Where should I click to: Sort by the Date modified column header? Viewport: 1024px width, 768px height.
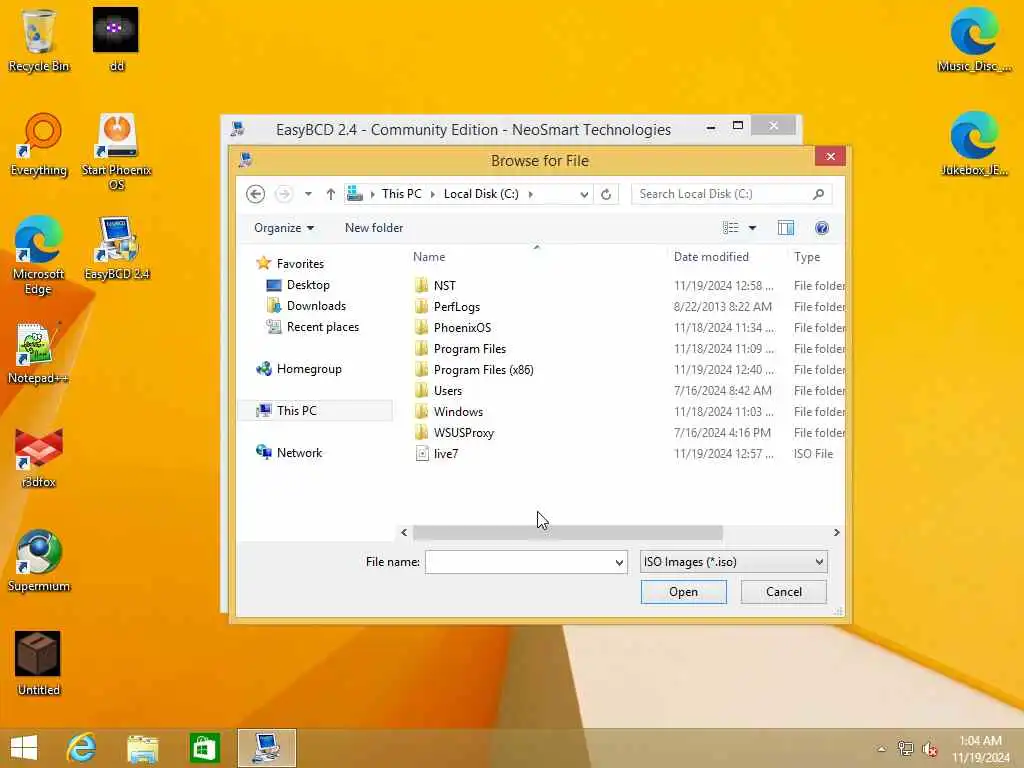711,257
